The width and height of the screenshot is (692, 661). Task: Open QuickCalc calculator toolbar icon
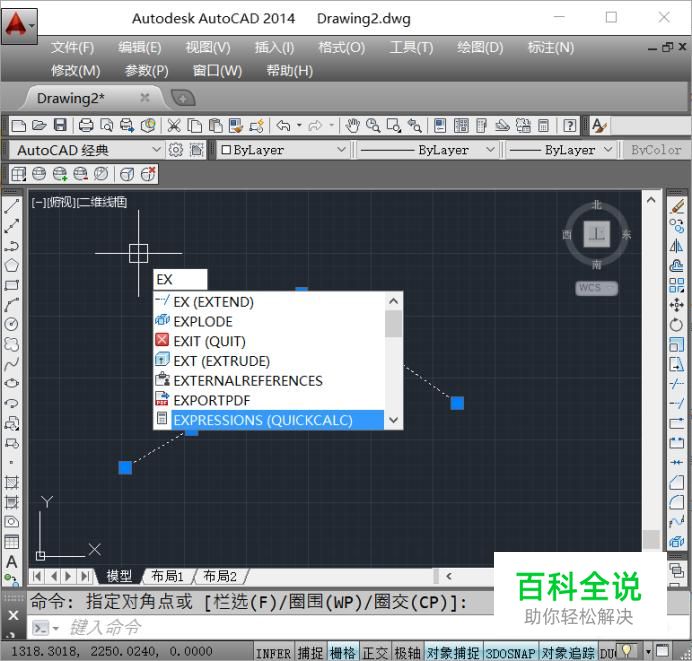pyautogui.click(x=543, y=126)
